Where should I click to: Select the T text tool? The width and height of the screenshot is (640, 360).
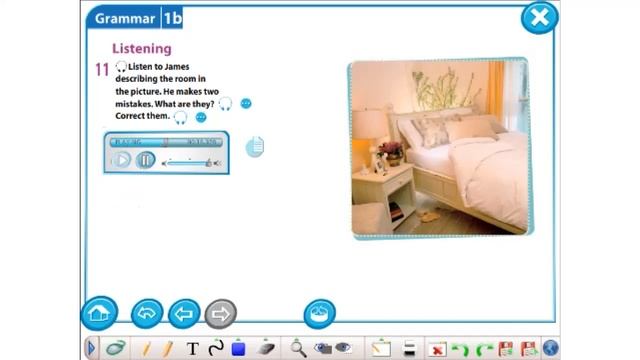193,349
